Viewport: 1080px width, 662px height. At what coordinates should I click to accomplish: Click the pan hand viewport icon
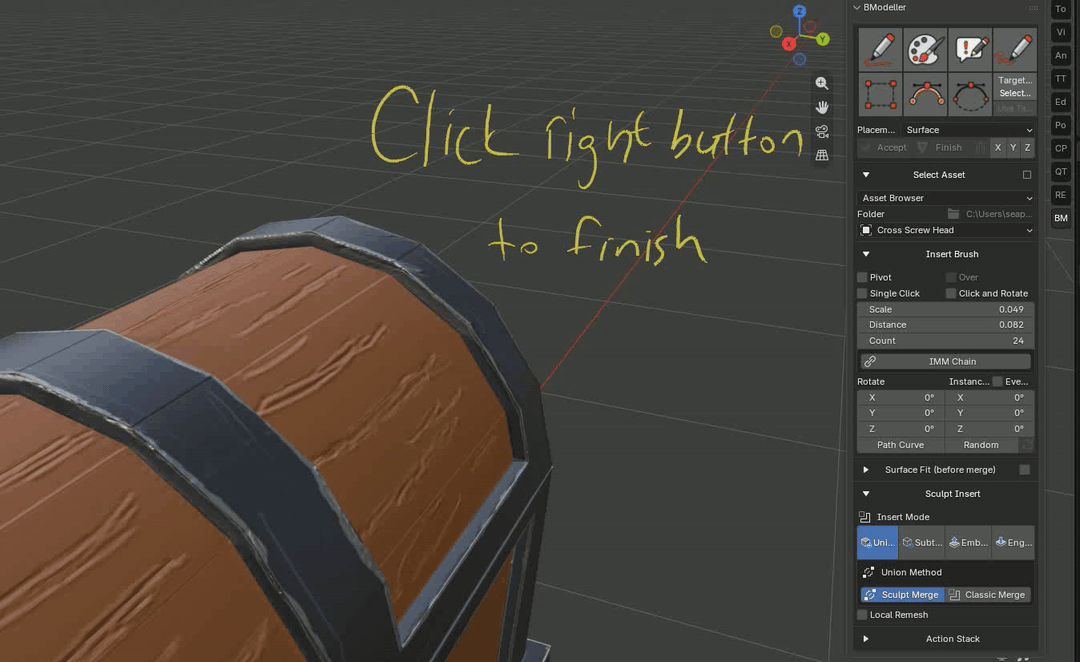(x=822, y=107)
